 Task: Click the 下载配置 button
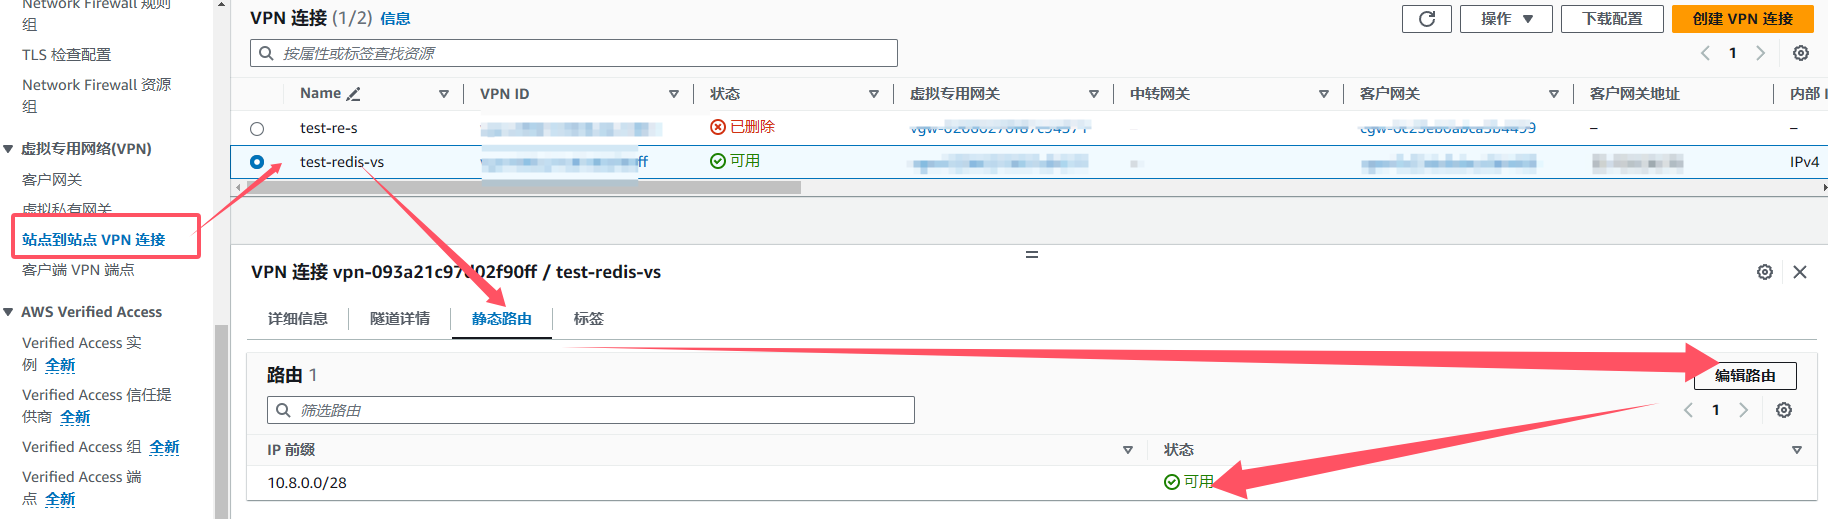pyautogui.click(x=1613, y=19)
